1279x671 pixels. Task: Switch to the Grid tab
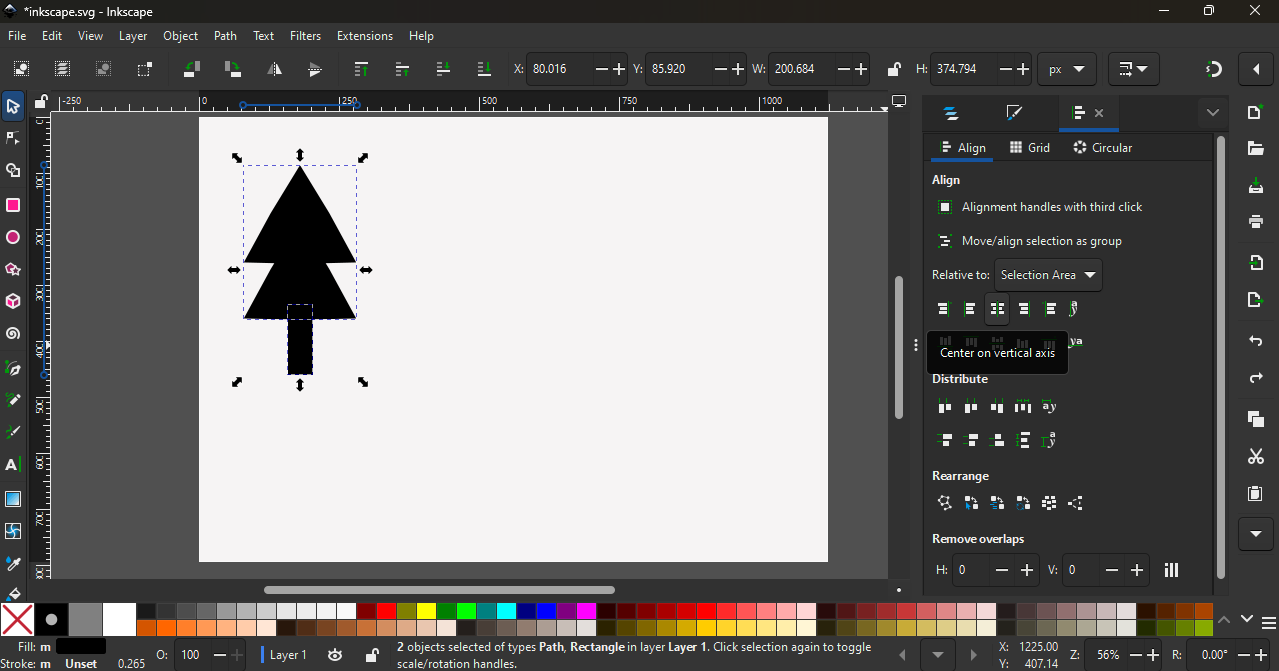point(1030,147)
